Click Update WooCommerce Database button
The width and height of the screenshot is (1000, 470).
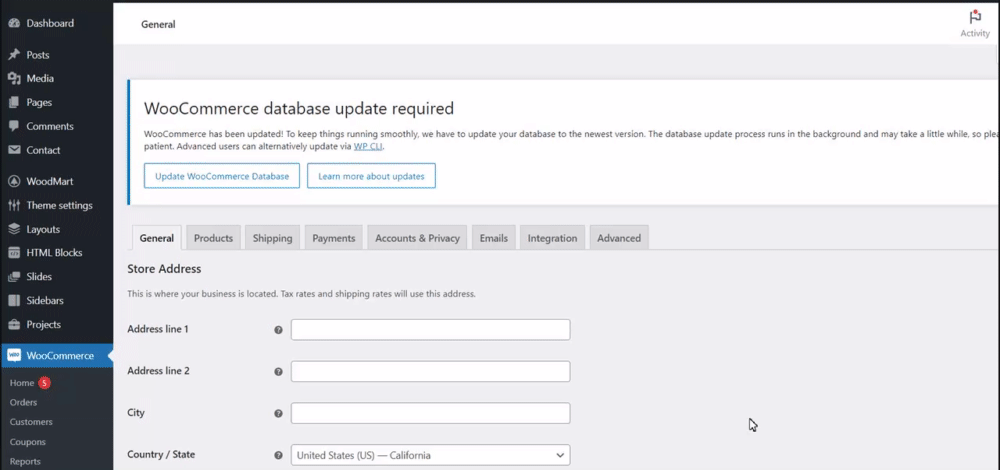[222, 176]
